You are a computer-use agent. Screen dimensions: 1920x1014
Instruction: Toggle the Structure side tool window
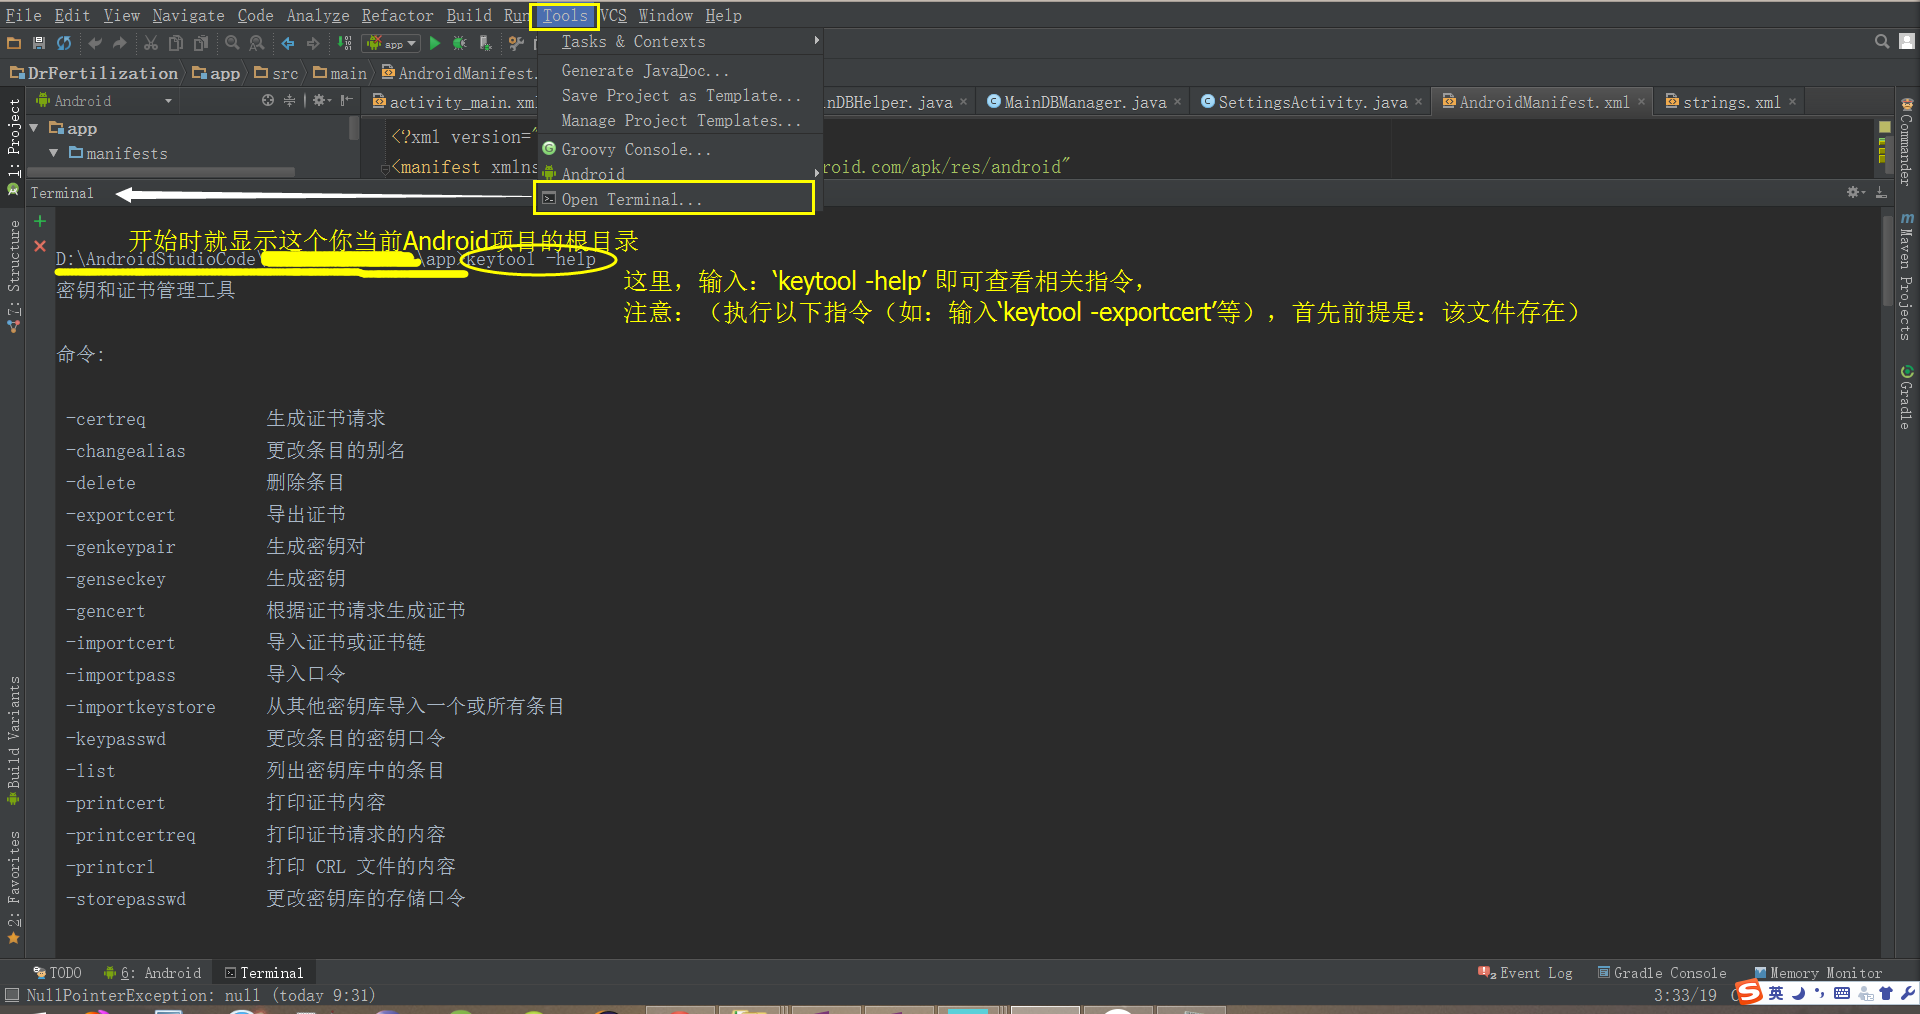[x=14, y=276]
